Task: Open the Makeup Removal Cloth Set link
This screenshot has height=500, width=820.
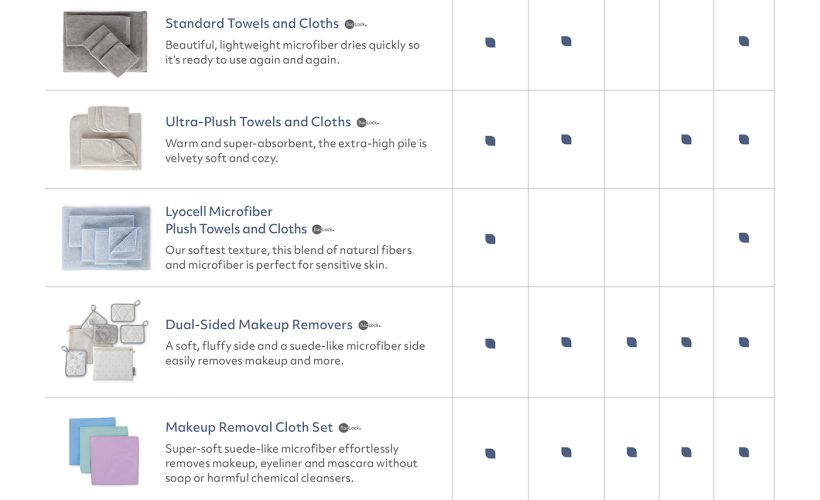Action: 249,428
